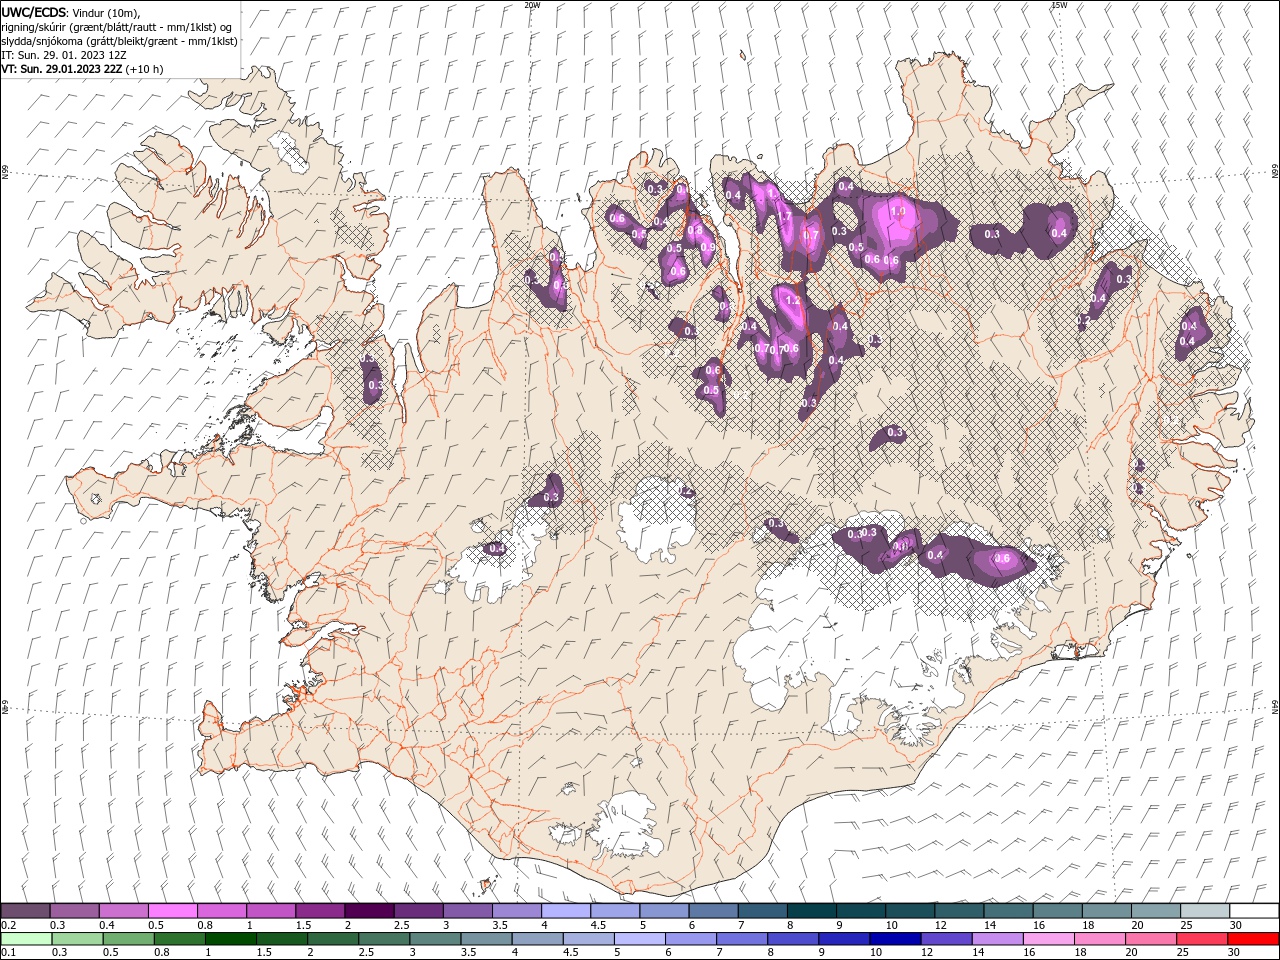This screenshot has width=1280, height=960.
Task: Select the white swatch after 30 in upper legend
Action: 1253,911
